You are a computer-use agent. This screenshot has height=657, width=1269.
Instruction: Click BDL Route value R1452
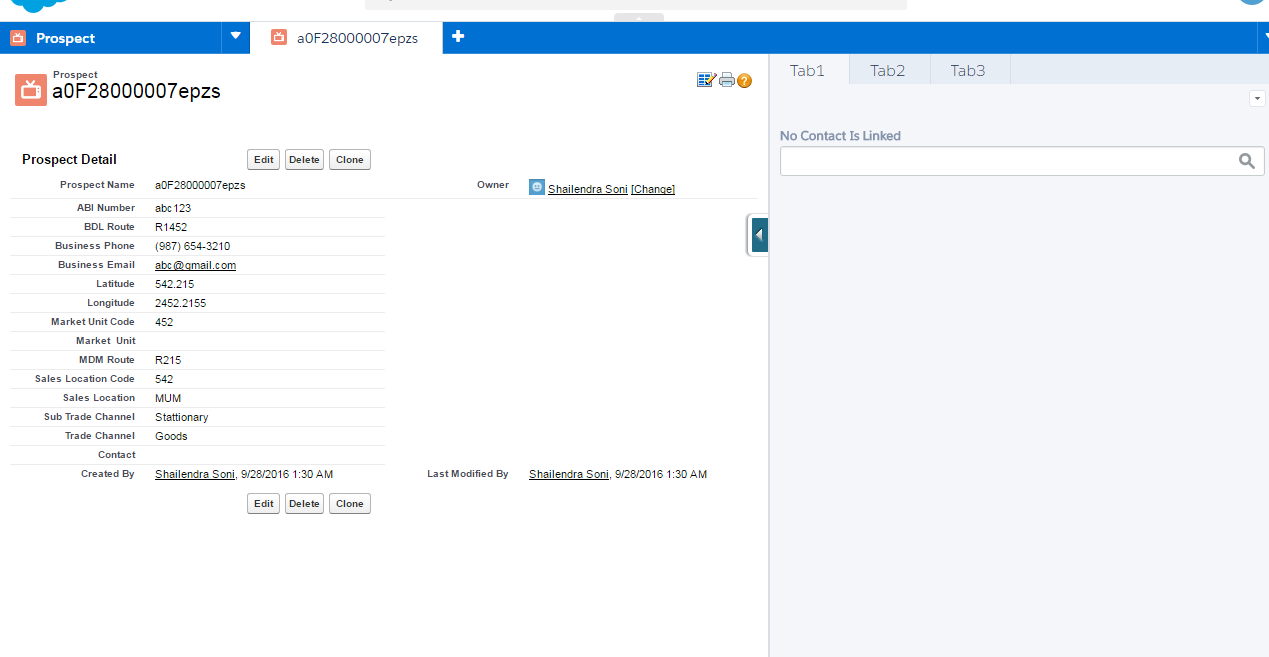tap(171, 227)
